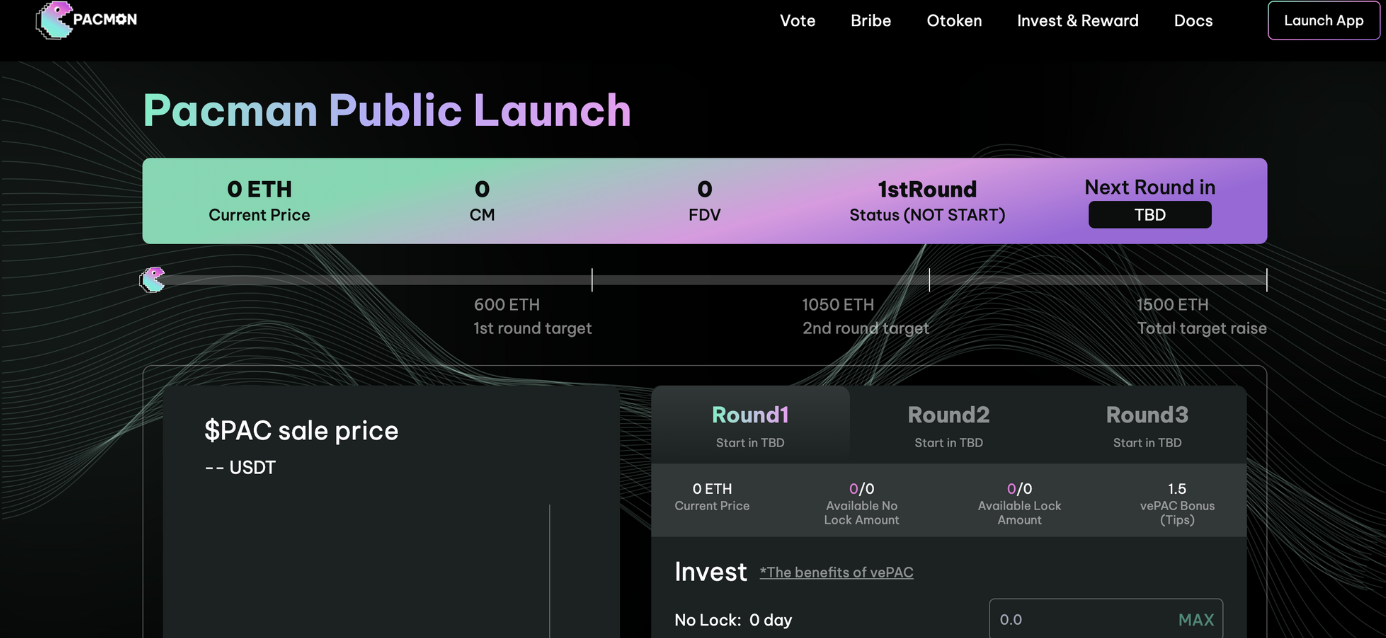The height and width of the screenshot is (638, 1386).
Task: Focus the No Lock amount input field
Action: point(1106,620)
